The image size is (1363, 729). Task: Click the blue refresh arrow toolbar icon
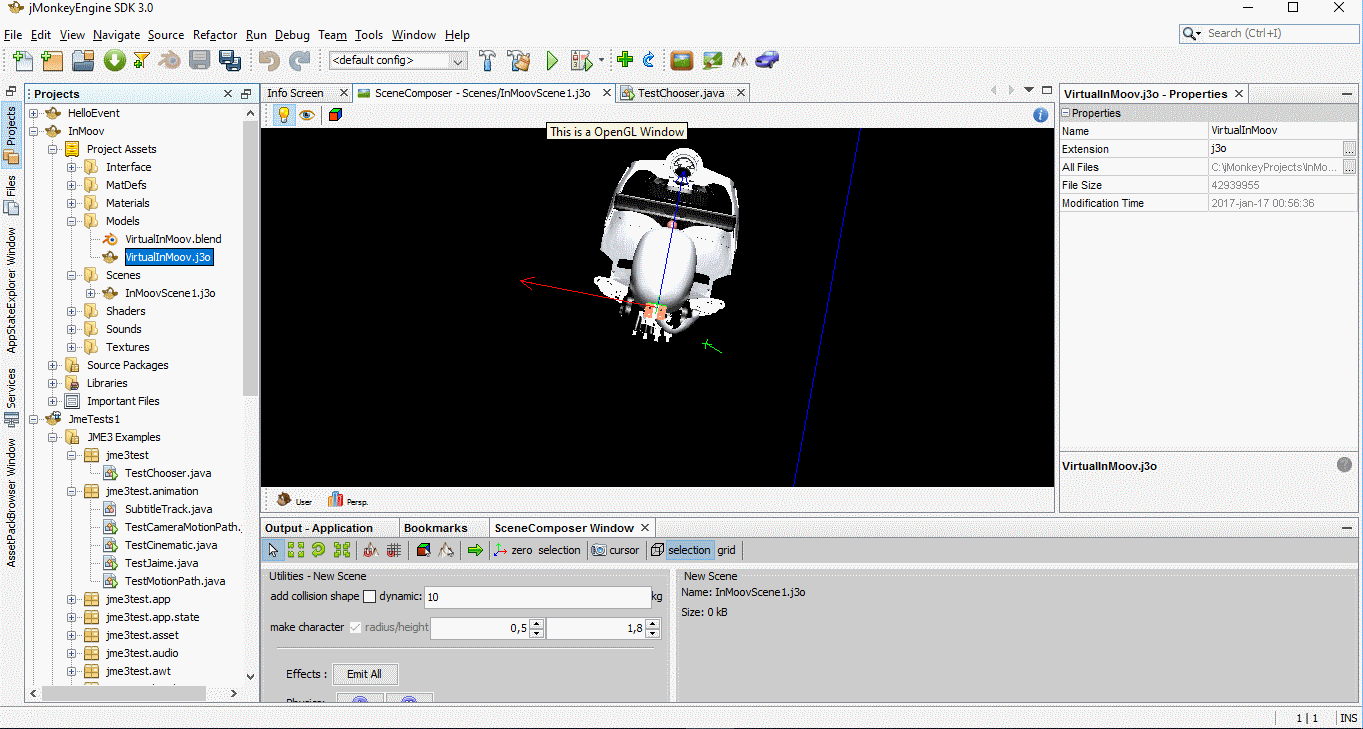[x=648, y=60]
